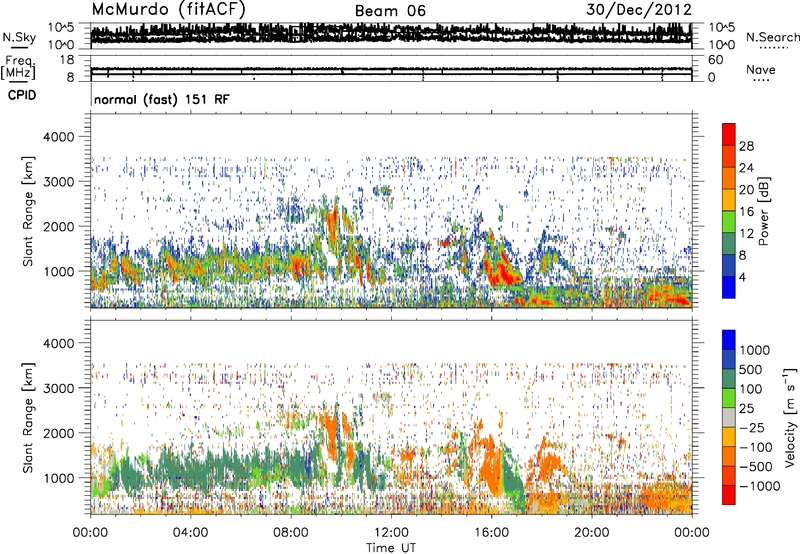Click the blue bottom of power colorbar
Screen dimensions: 800x554
[729, 287]
